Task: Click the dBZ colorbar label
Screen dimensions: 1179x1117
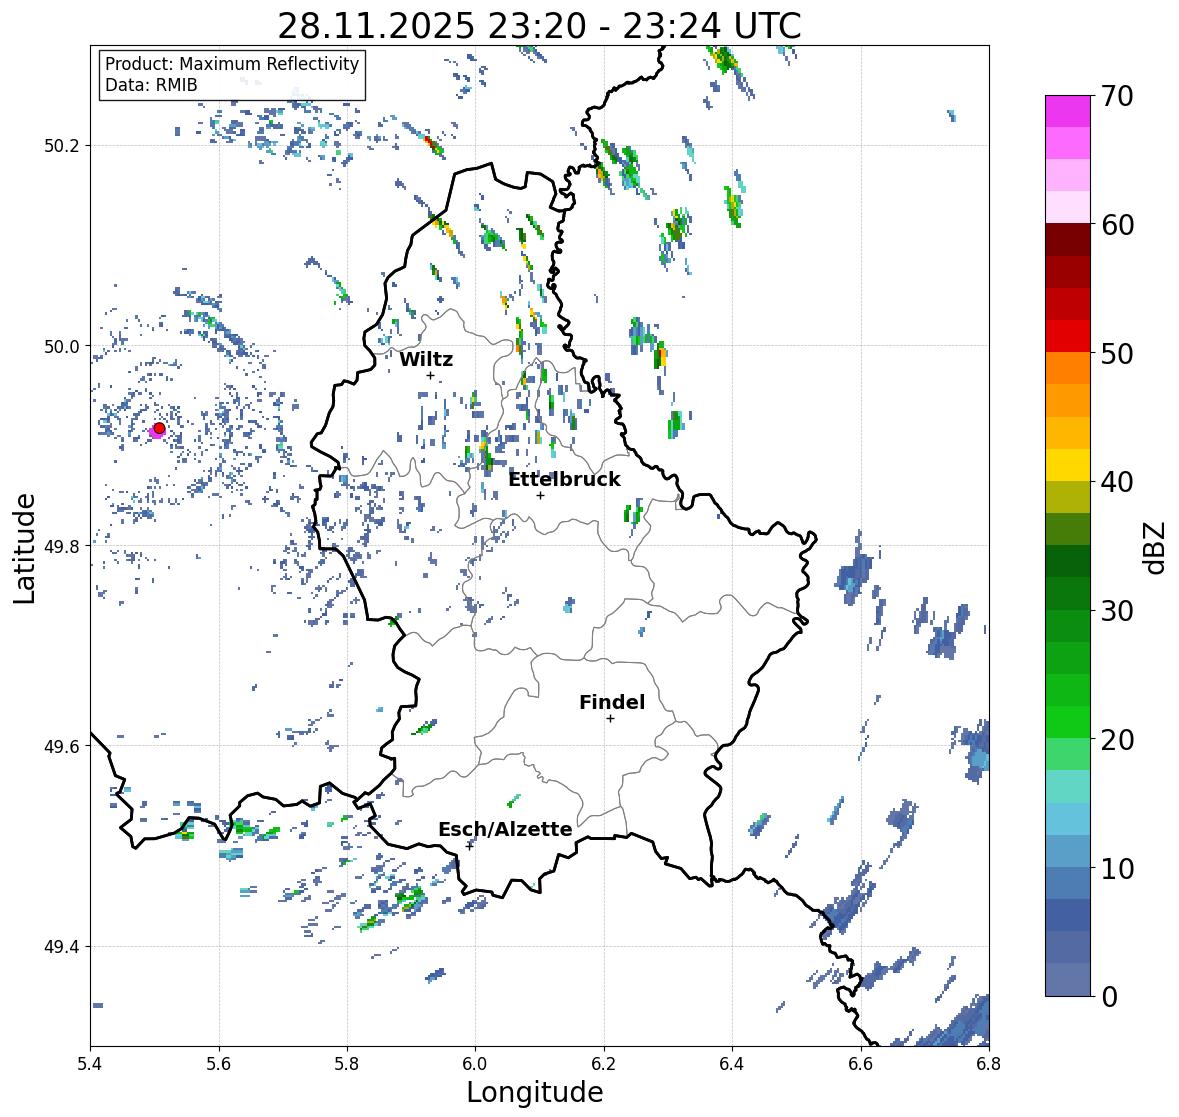Action: point(1156,547)
